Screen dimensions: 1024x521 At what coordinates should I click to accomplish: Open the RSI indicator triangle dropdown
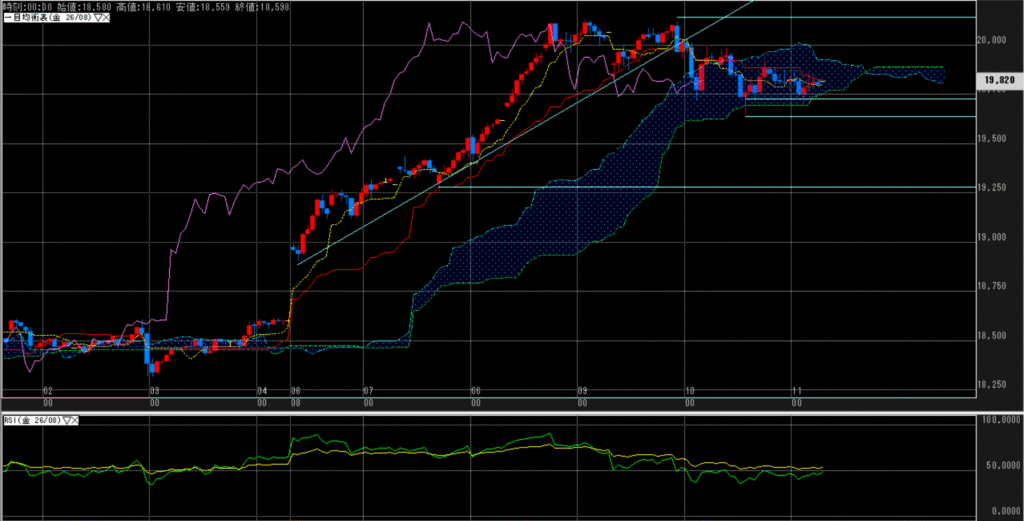(66, 421)
